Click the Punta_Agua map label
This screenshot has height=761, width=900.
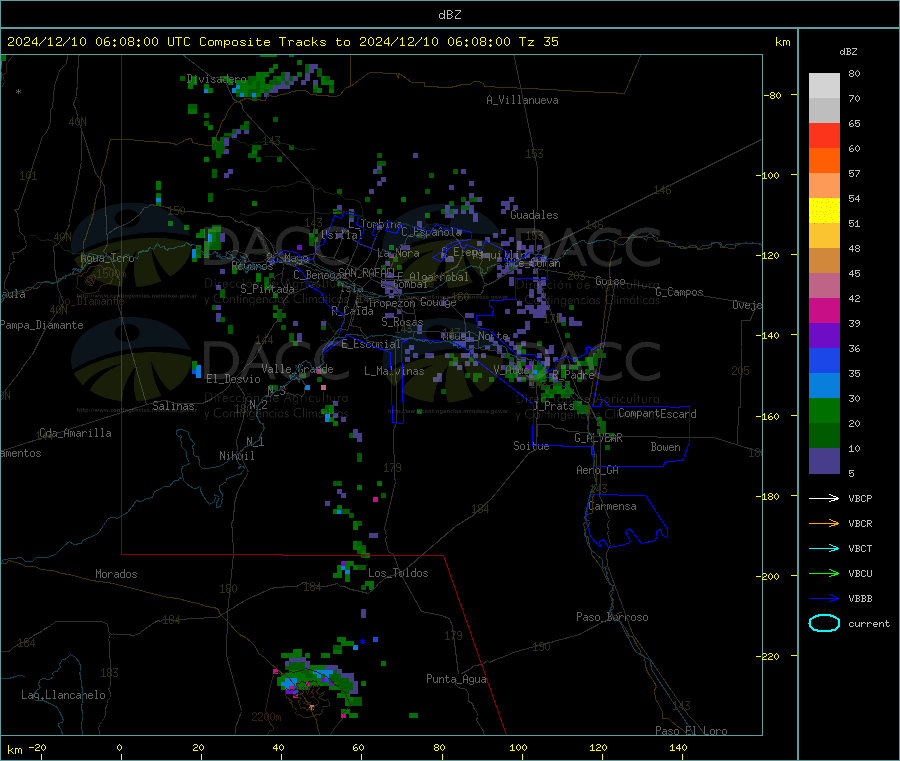(x=456, y=680)
